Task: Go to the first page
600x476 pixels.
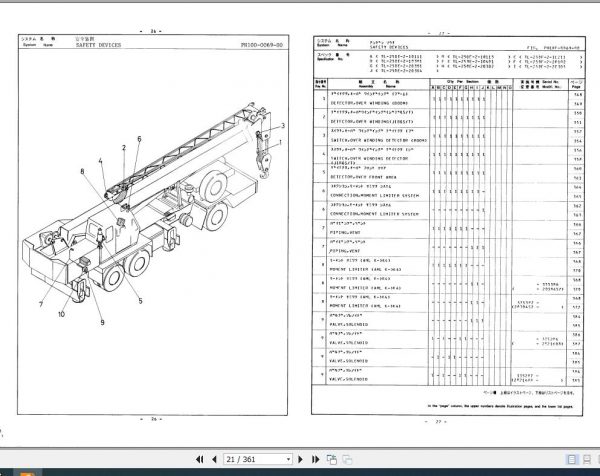Action: coord(199,459)
